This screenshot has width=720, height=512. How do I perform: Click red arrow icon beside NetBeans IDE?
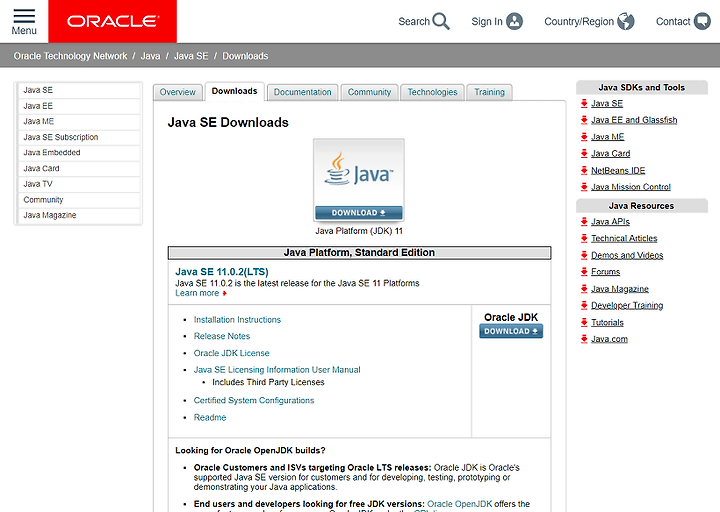(x=584, y=170)
